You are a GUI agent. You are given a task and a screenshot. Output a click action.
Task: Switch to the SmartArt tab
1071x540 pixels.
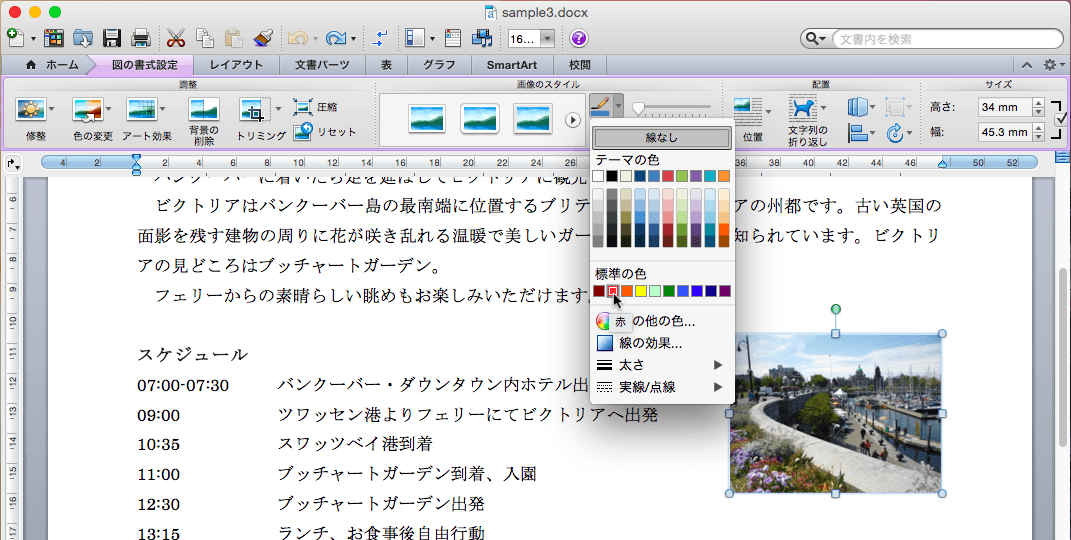[x=511, y=65]
